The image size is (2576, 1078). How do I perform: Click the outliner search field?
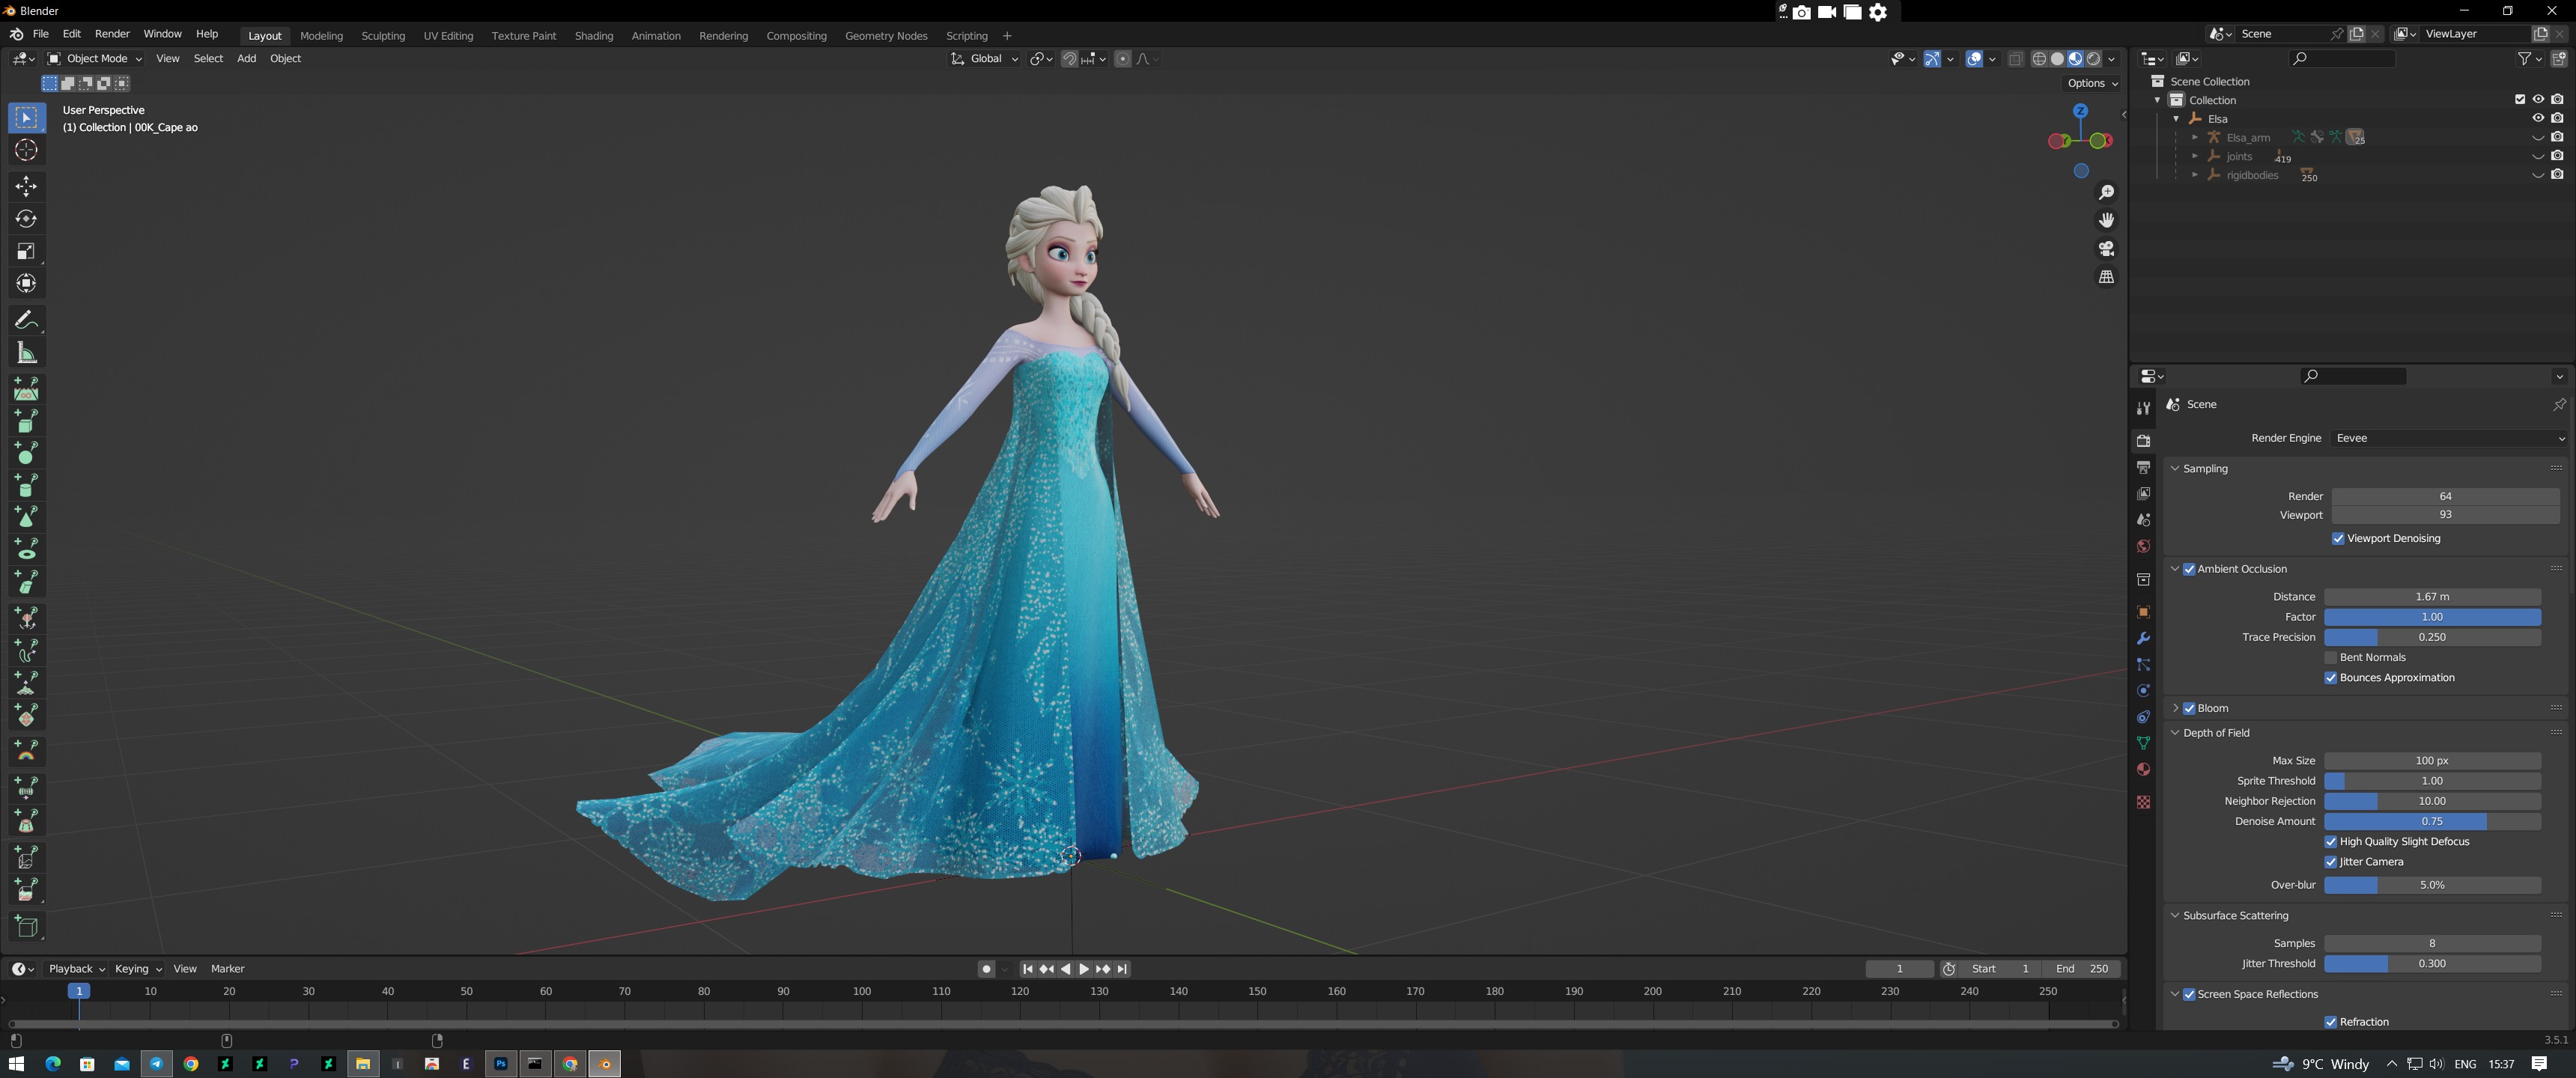click(2341, 59)
